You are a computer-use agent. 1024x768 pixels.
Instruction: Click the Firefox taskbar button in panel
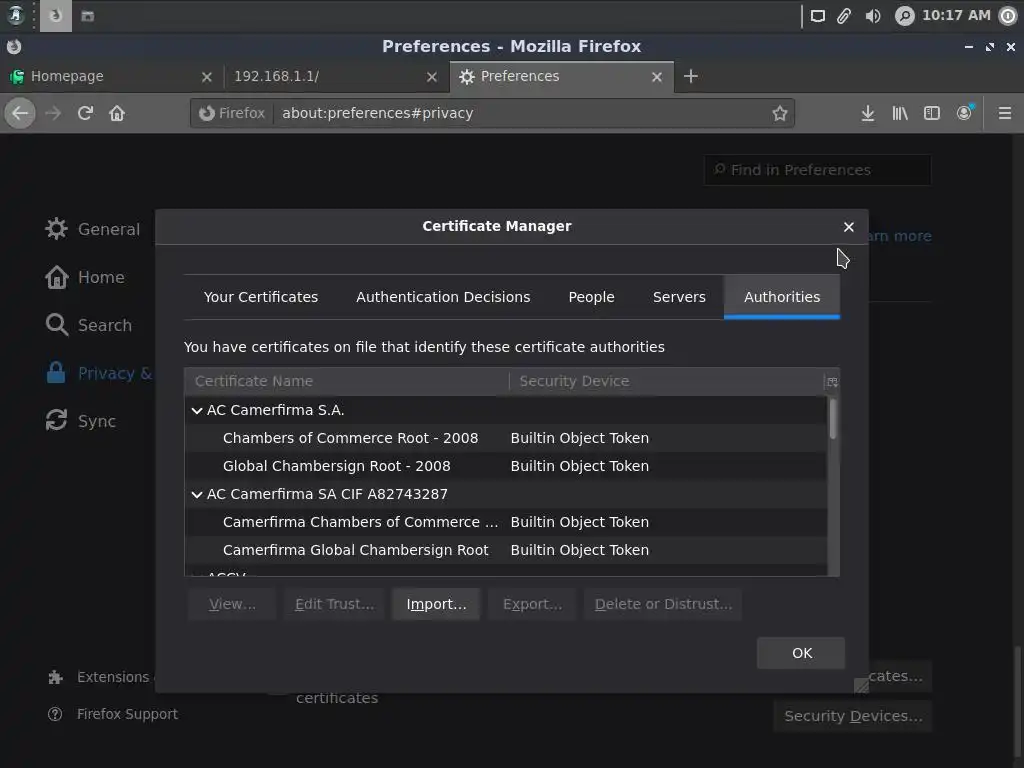click(x=56, y=16)
